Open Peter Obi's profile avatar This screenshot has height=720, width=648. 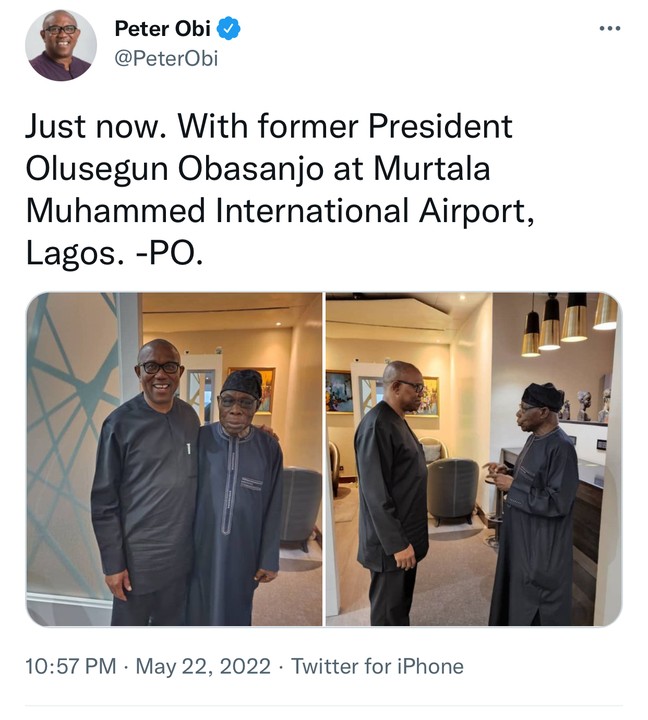point(61,45)
